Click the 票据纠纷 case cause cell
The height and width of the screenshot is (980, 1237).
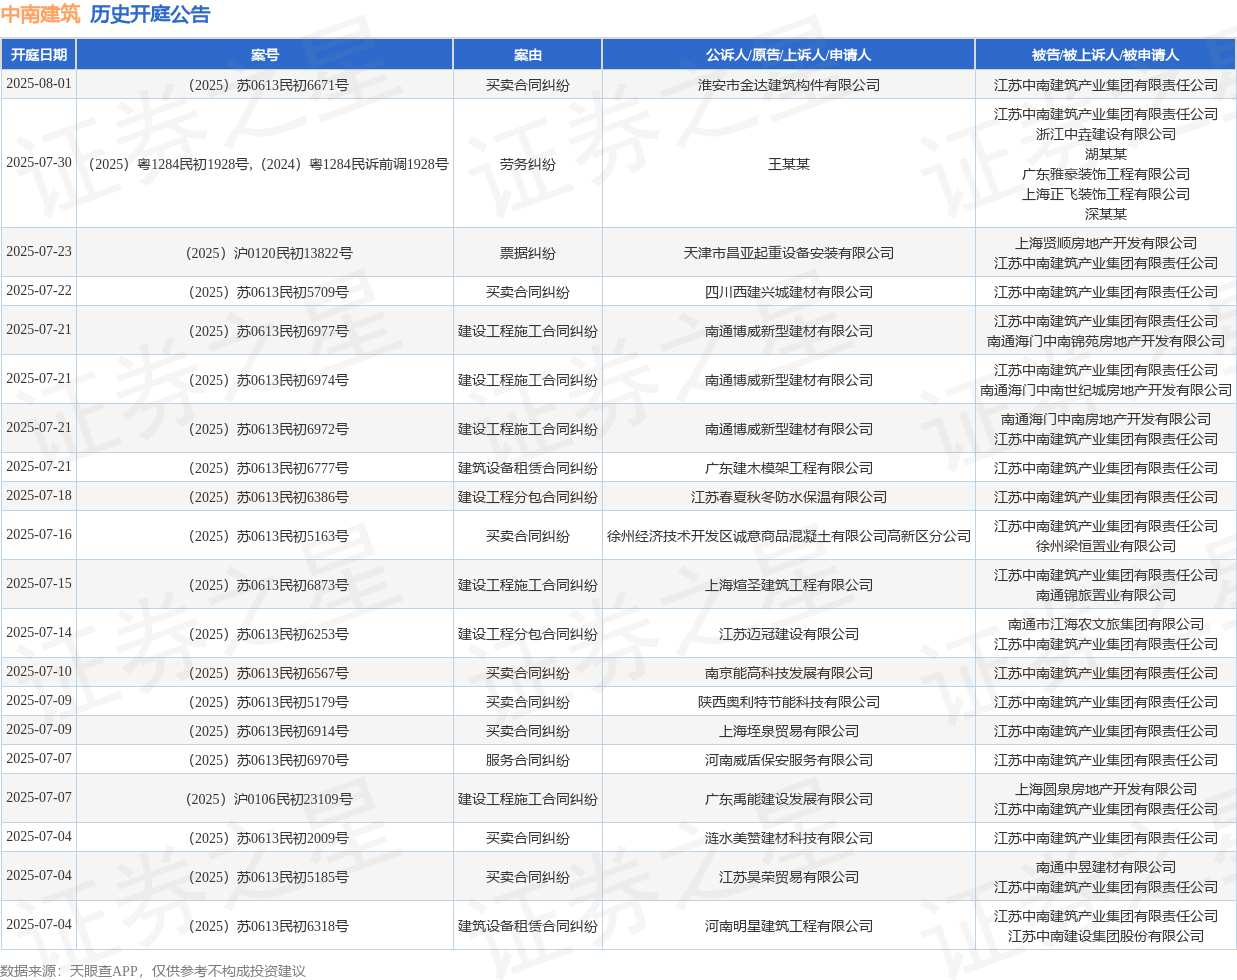coord(528,253)
